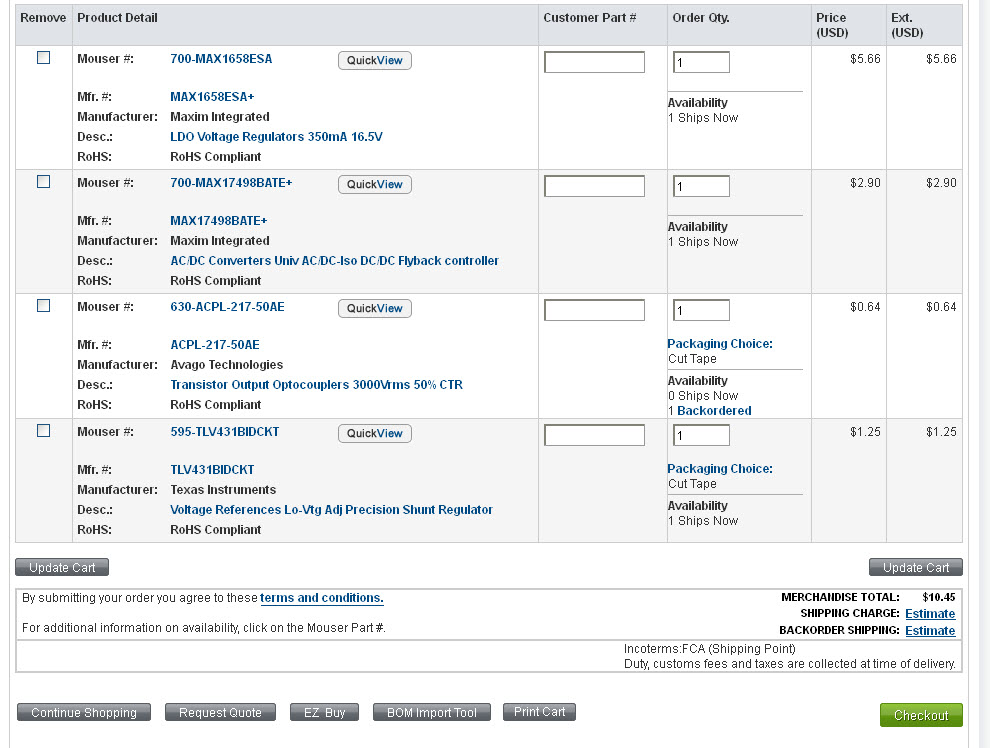Image resolution: width=990 pixels, height=748 pixels.
Task: Check remove box for 700-MAX17498BATE+ row
Action: pos(43,182)
